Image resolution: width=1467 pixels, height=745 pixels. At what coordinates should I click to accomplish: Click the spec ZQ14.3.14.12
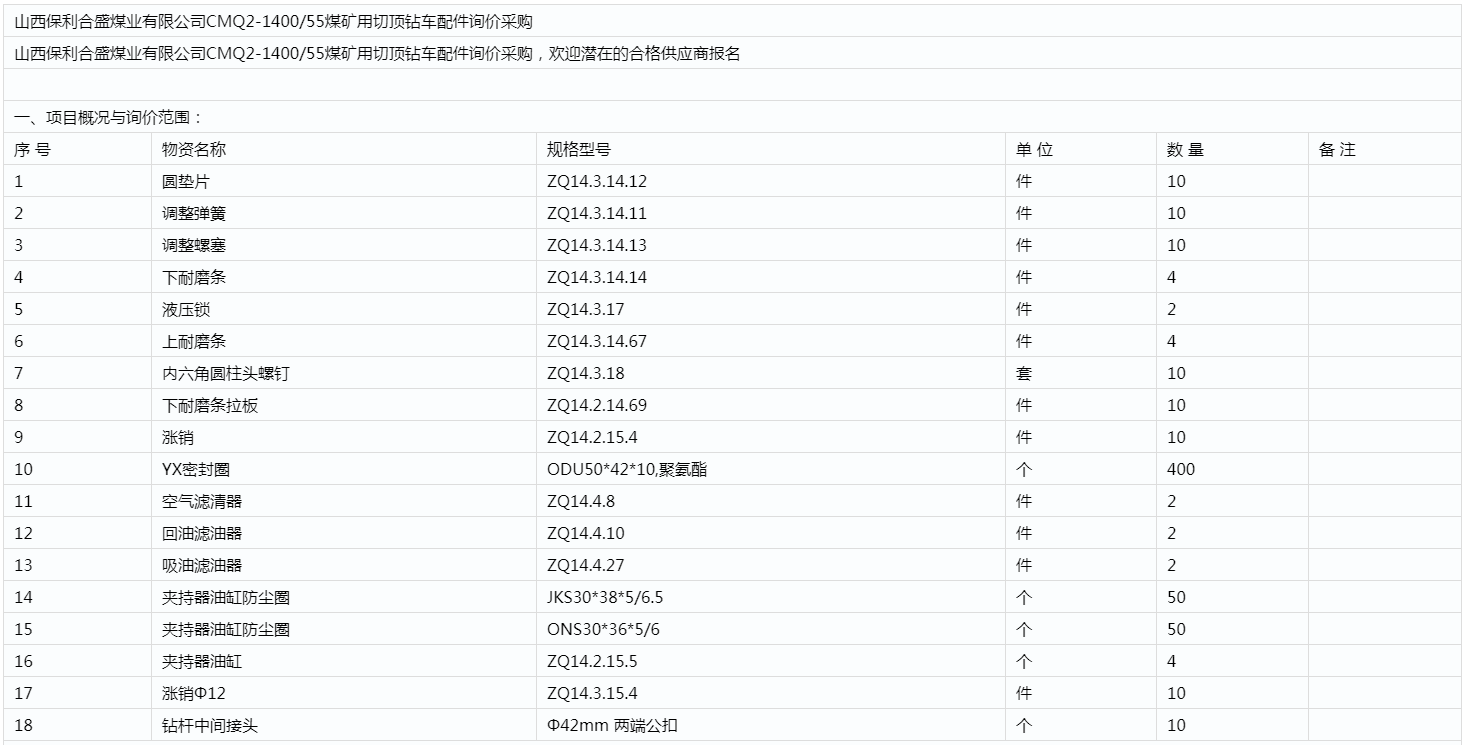pos(597,182)
